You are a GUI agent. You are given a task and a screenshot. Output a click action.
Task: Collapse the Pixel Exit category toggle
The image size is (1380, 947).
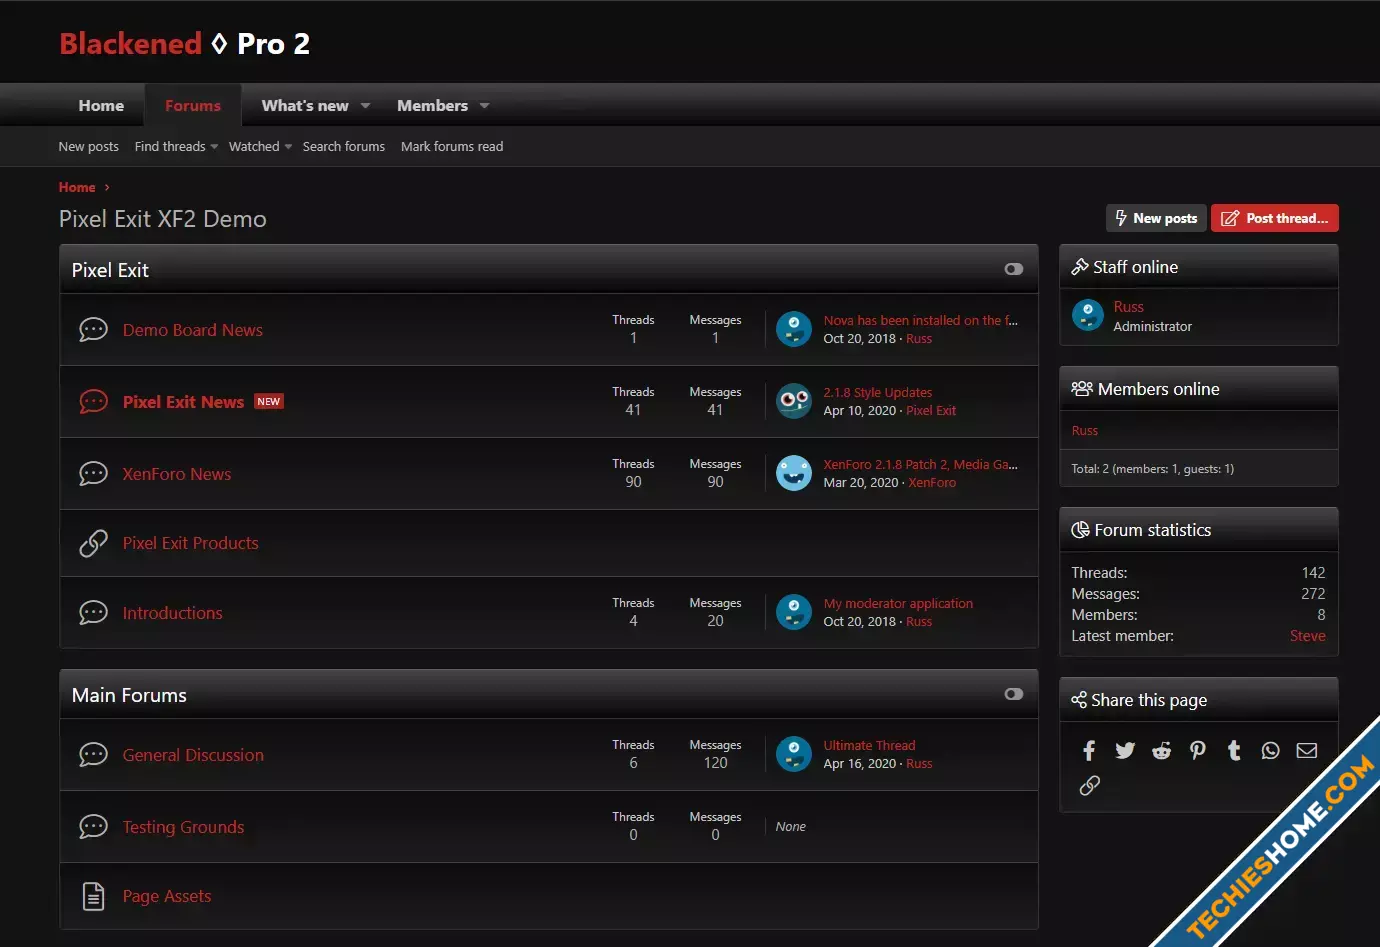1014,269
